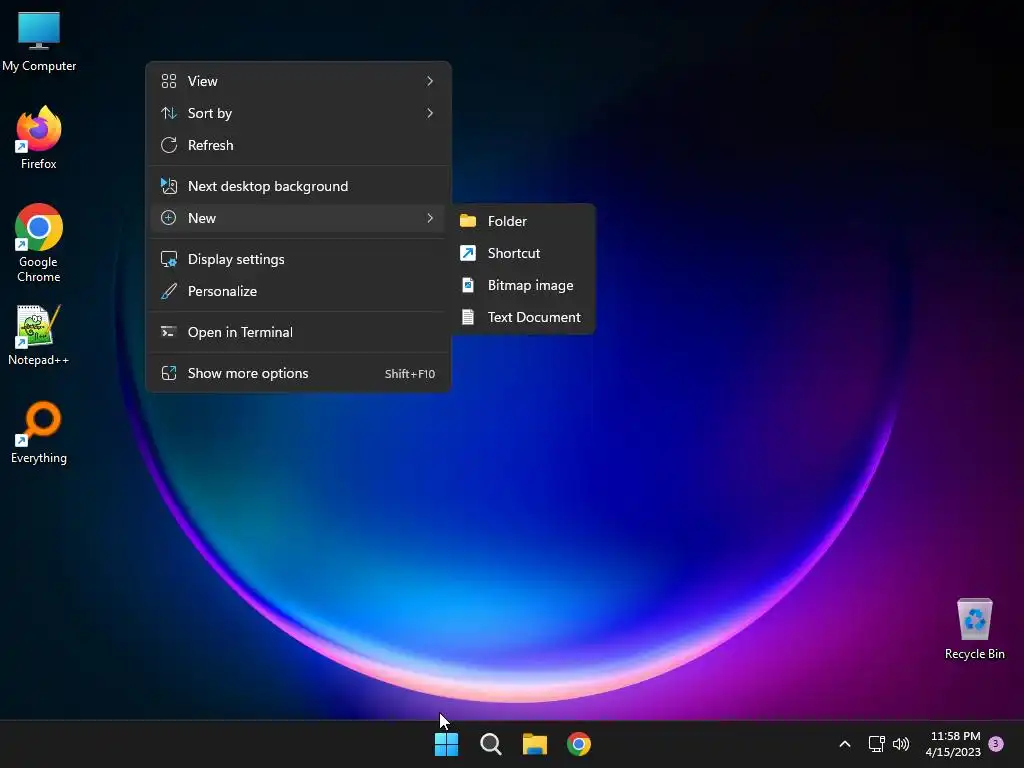Create a new Shortcut from the submenu
This screenshot has height=768, width=1024.
pyautogui.click(x=523, y=253)
